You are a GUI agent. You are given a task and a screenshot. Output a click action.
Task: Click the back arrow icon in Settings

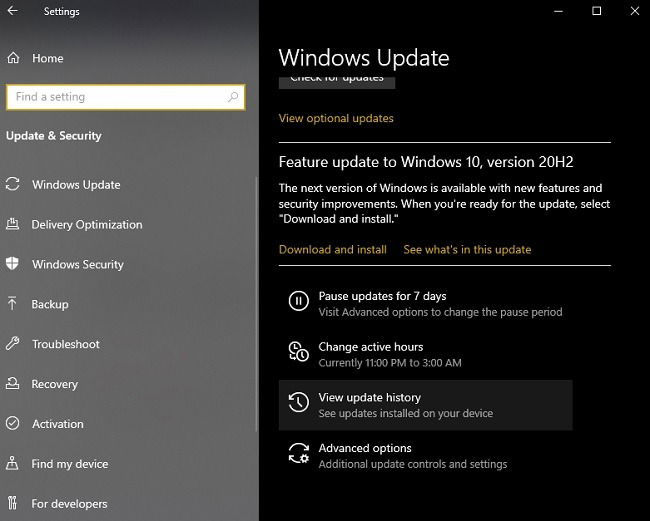(x=13, y=11)
